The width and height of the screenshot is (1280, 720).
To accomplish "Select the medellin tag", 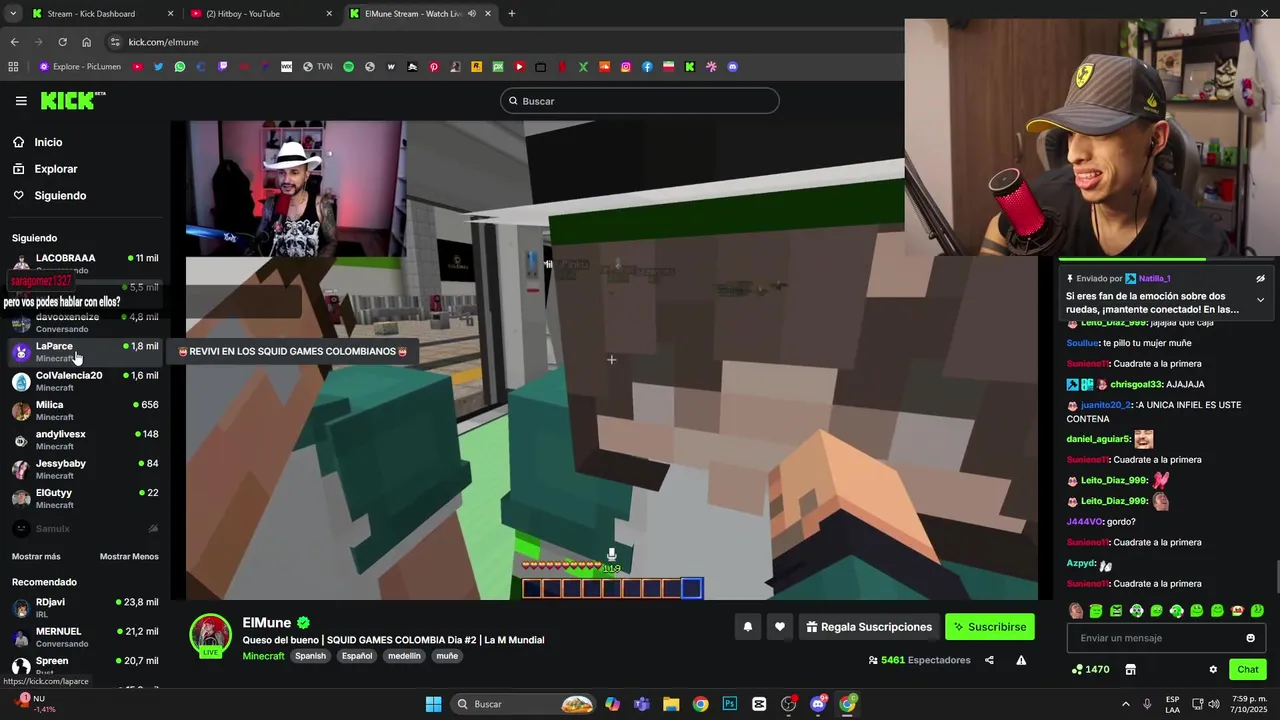I will [404, 656].
